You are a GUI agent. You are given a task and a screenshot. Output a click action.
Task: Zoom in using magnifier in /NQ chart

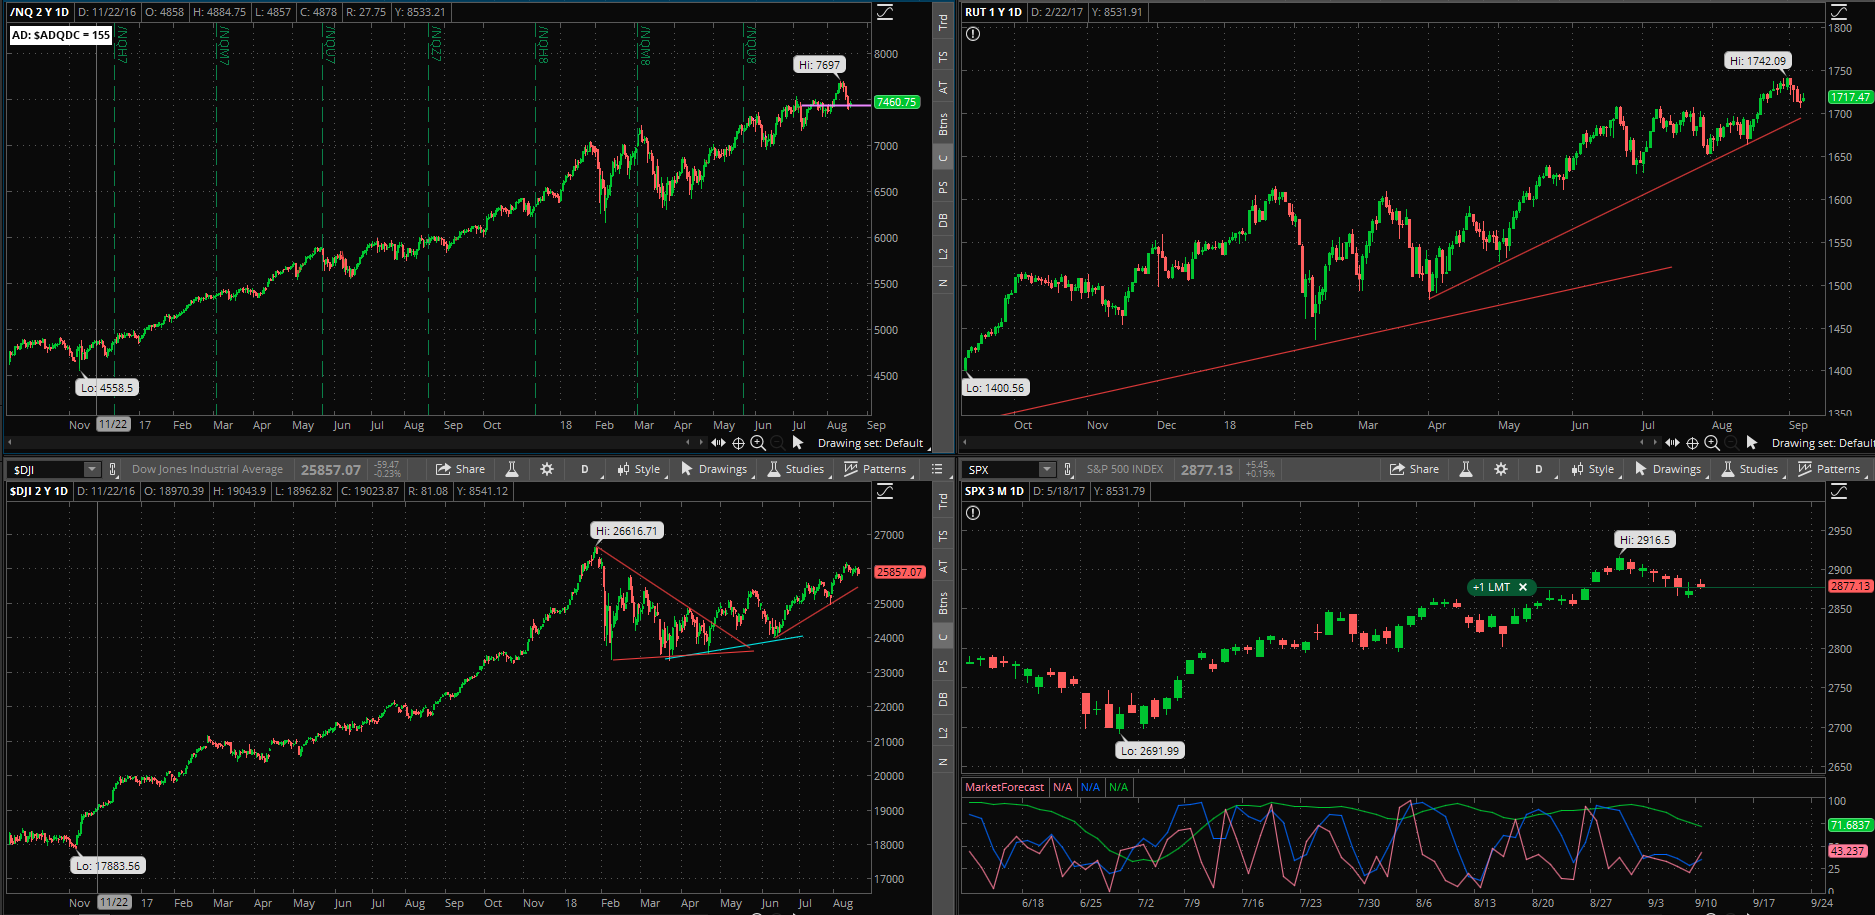point(758,443)
